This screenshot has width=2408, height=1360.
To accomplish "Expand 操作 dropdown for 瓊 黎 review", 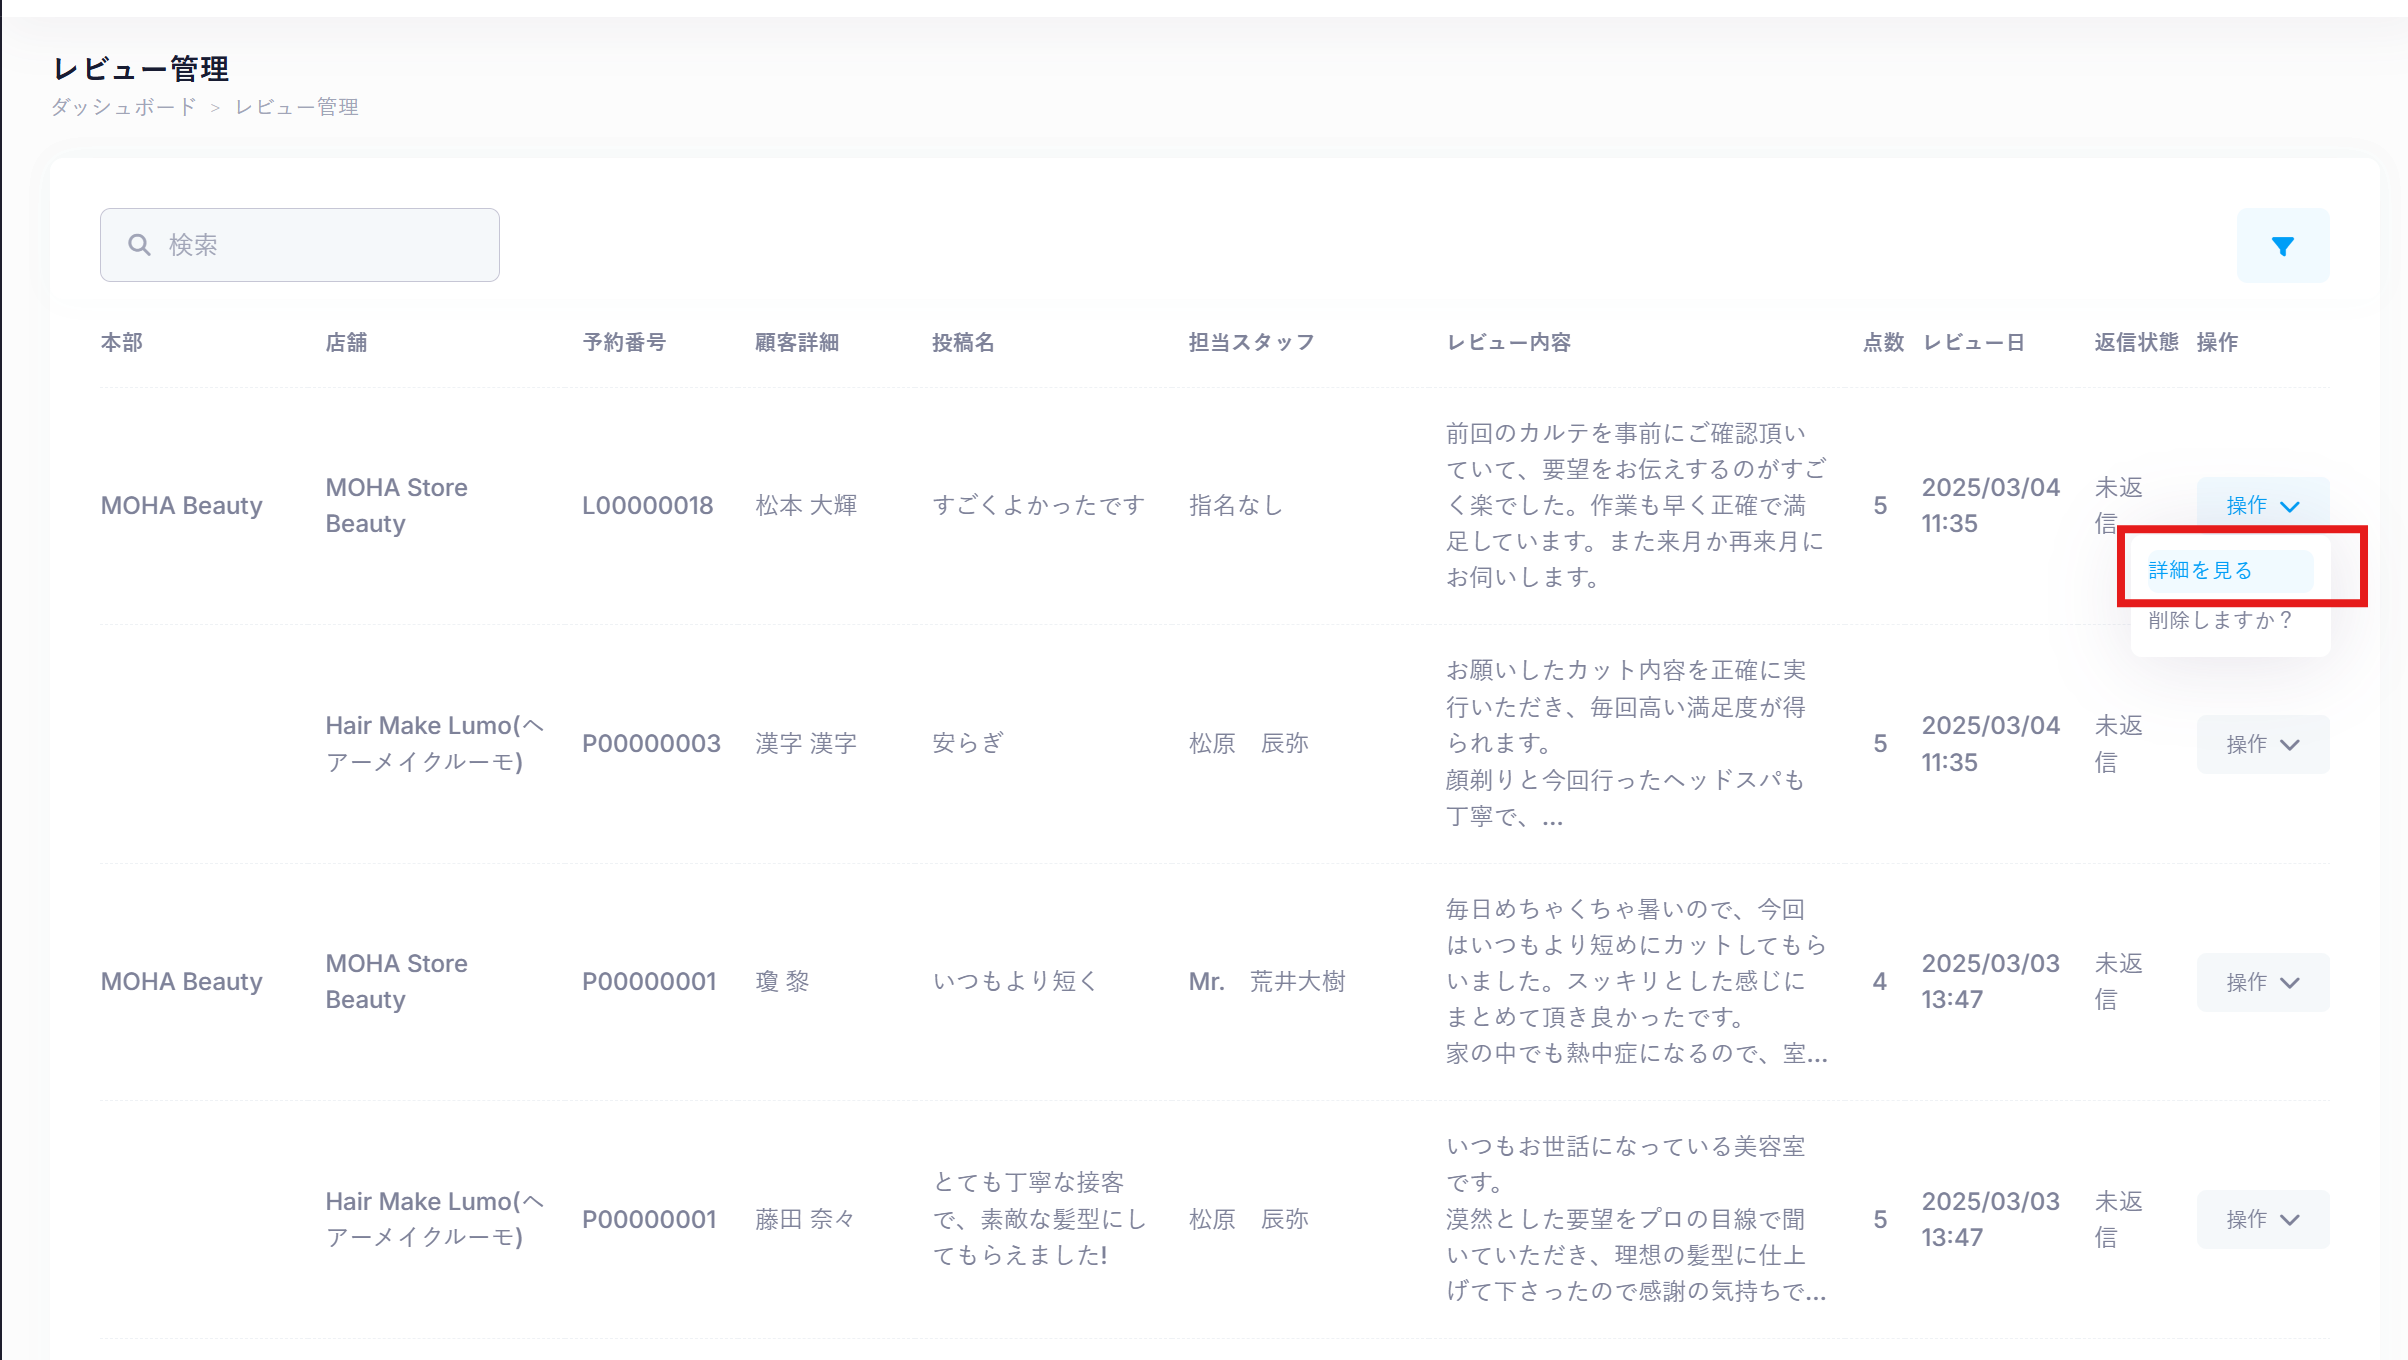I will [2262, 982].
